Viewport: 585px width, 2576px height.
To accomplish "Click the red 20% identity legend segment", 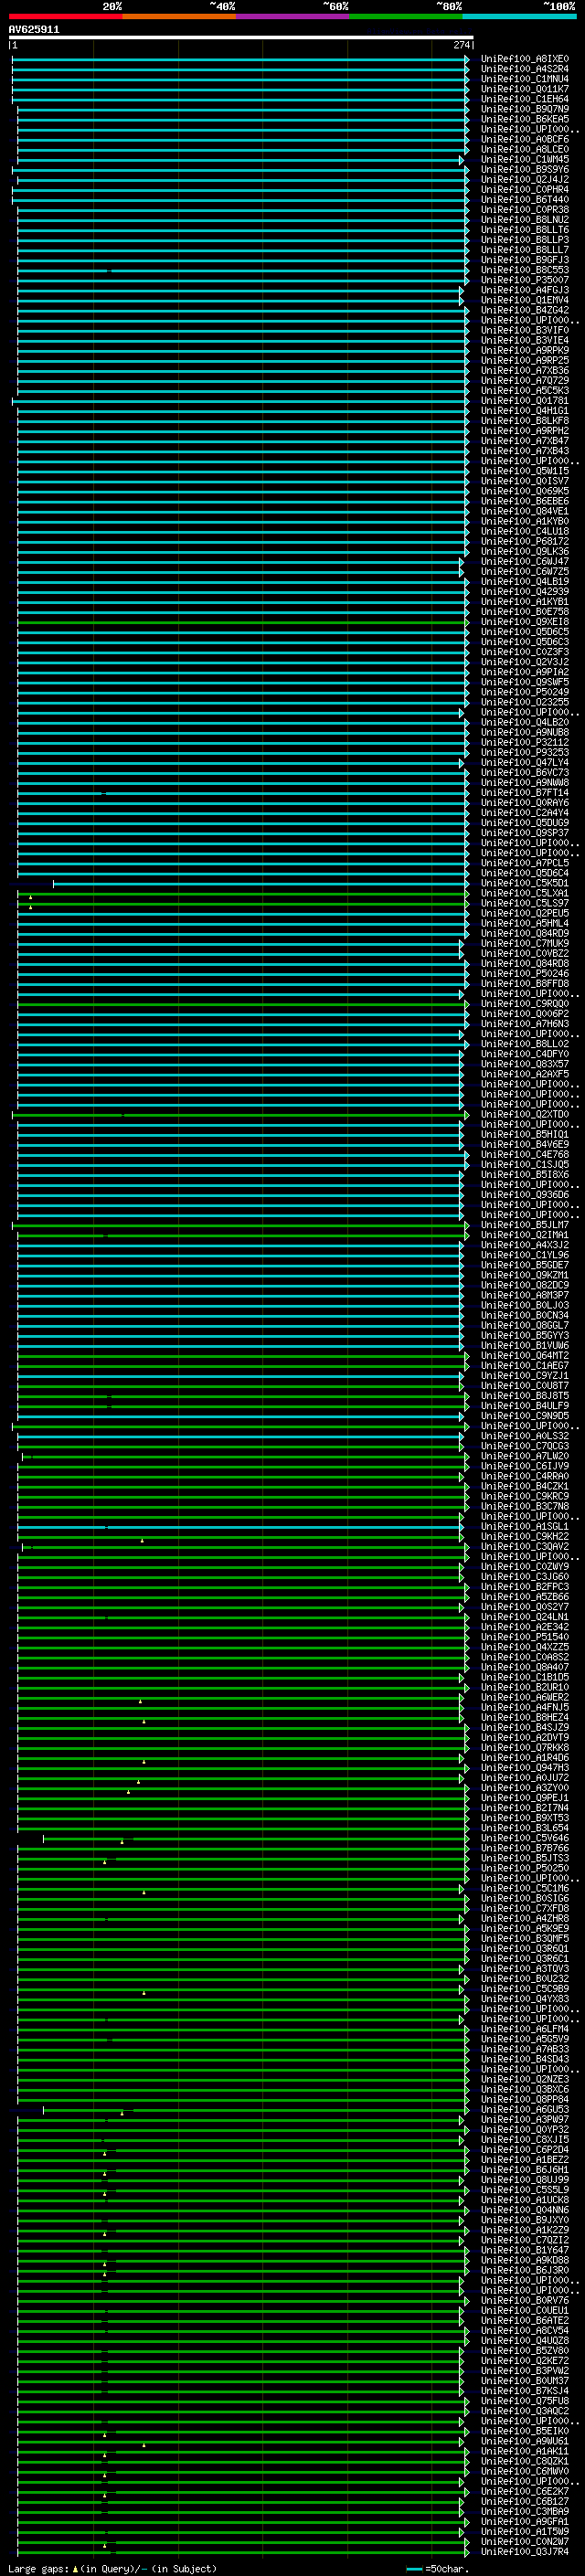I will click(x=65, y=16).
